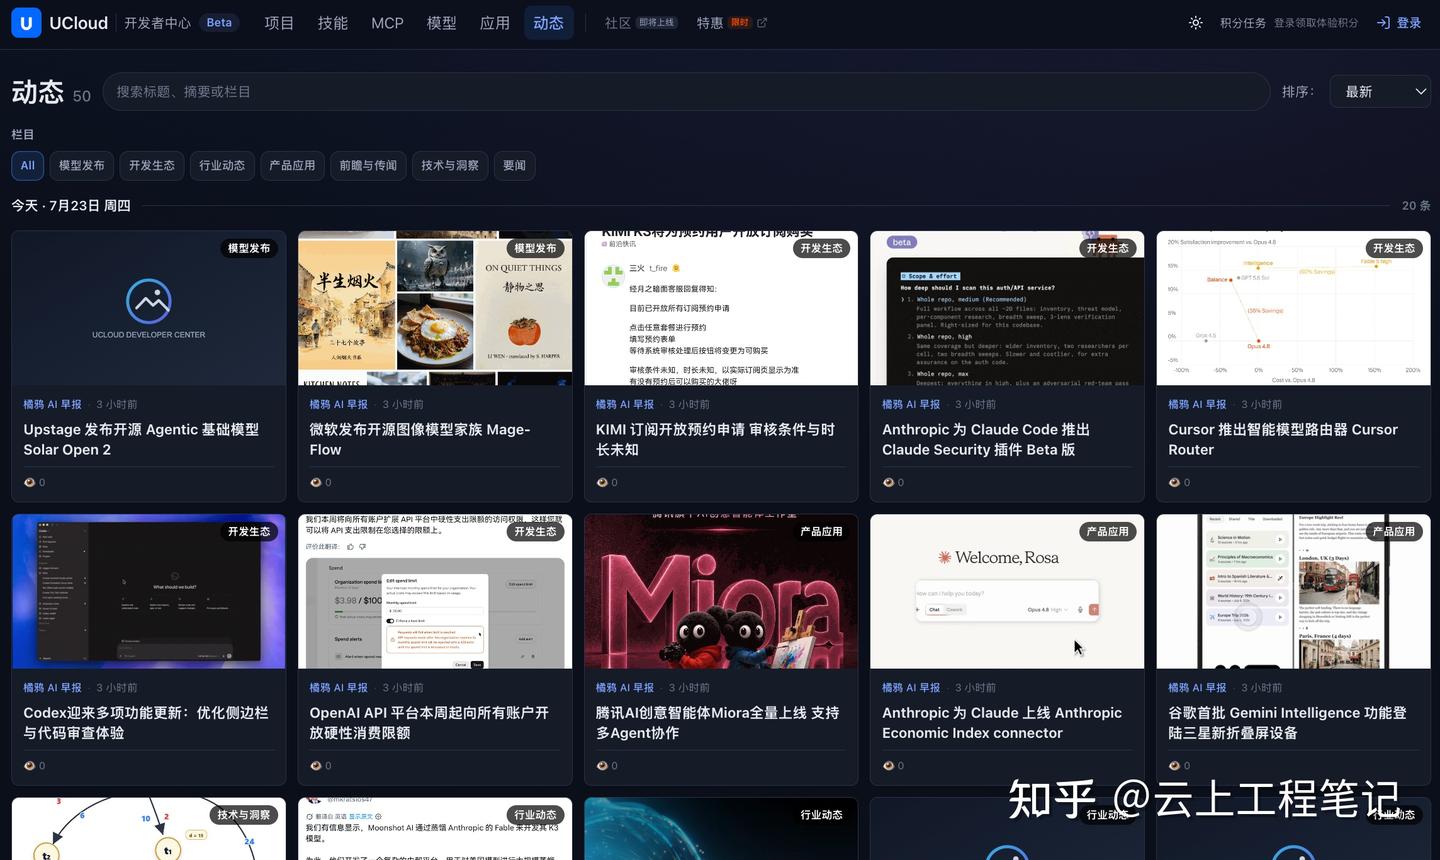Filter by 技术与洞察 category chip

tap(450, 166)
